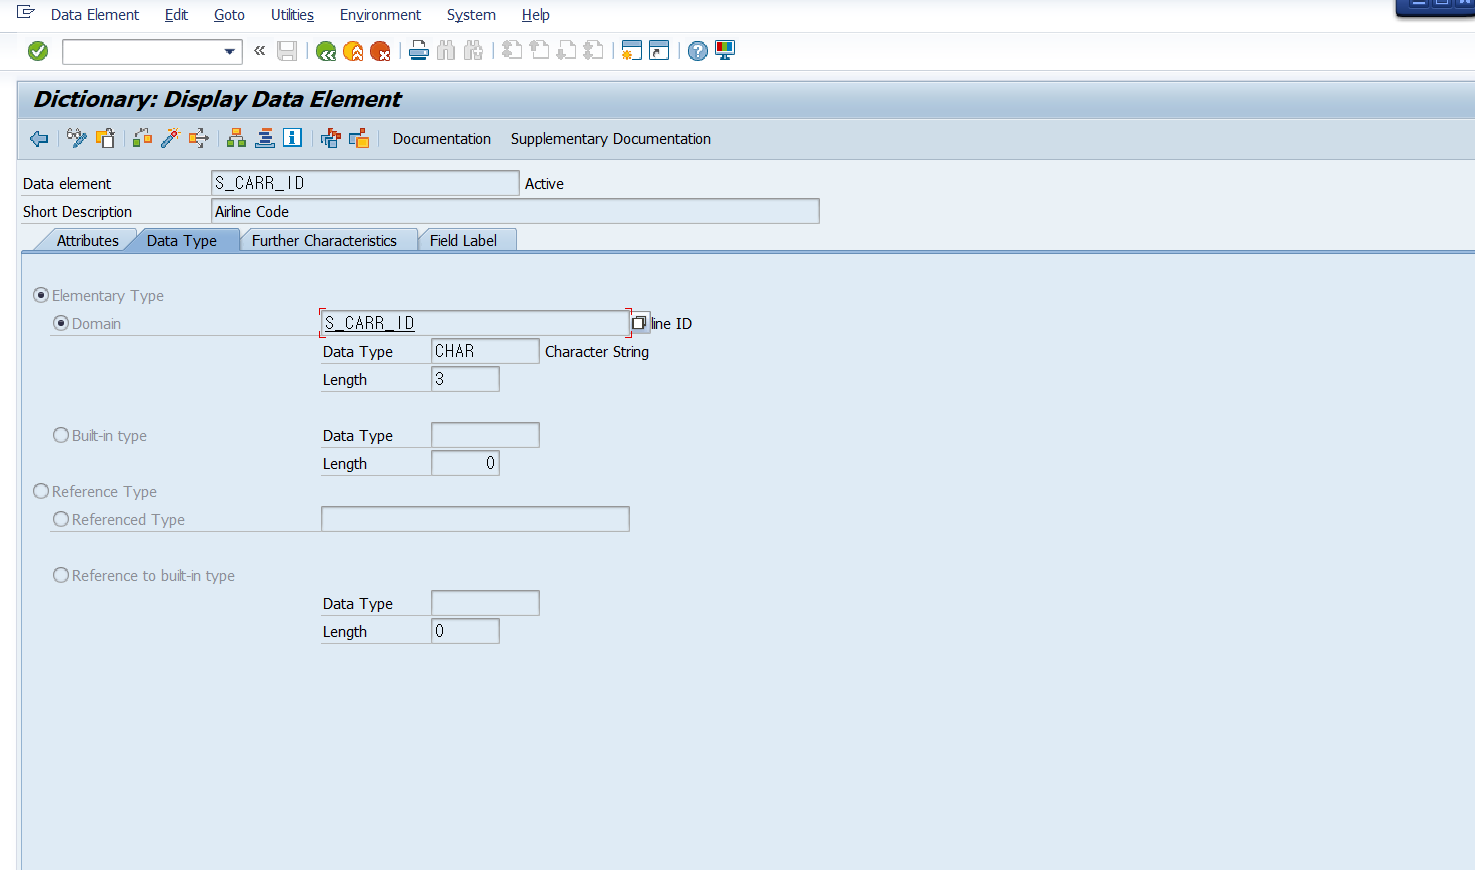Click the Display Navigation Window icon
Viewport: 1475px width, 870px height.
[265, 138]
